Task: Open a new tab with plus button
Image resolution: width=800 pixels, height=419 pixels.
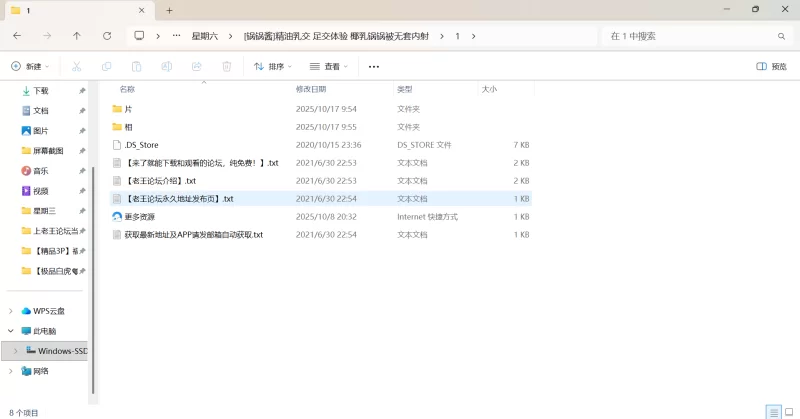Action: pos(169,10)
